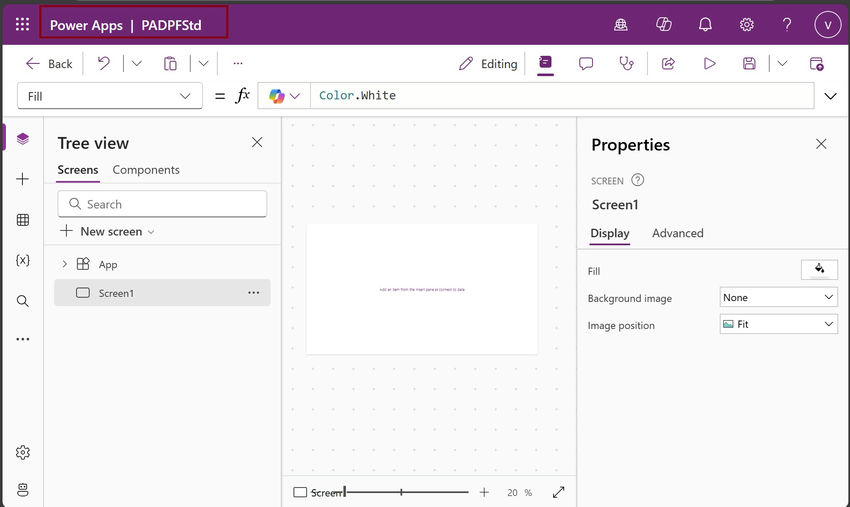Viewport: 850px width, 507px height.
Task: Open the property selector dropdown showing Fill
Action: click(x=109, y=96)
